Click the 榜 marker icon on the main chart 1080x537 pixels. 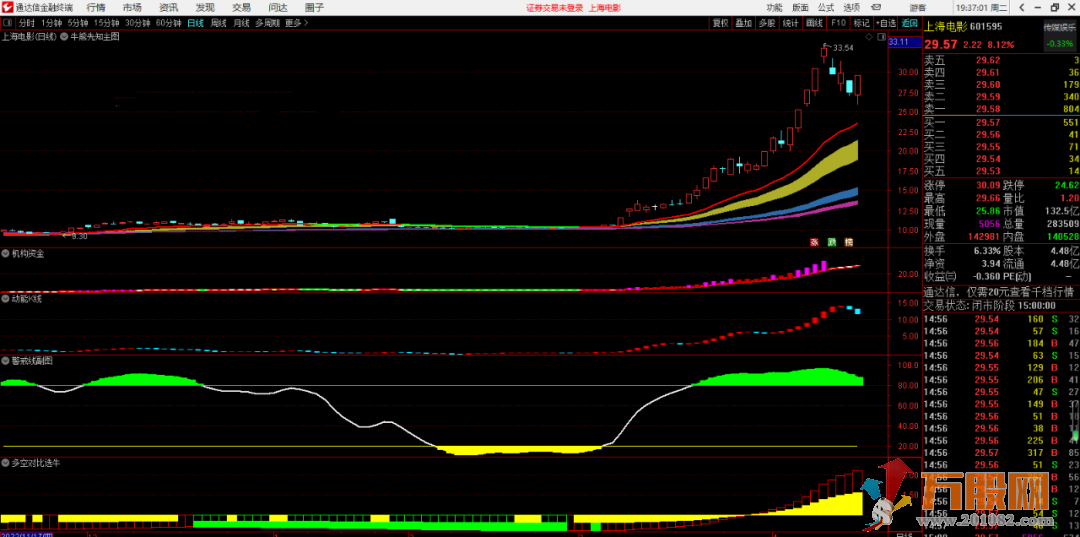pyautogui.click(x=849, y=242)
